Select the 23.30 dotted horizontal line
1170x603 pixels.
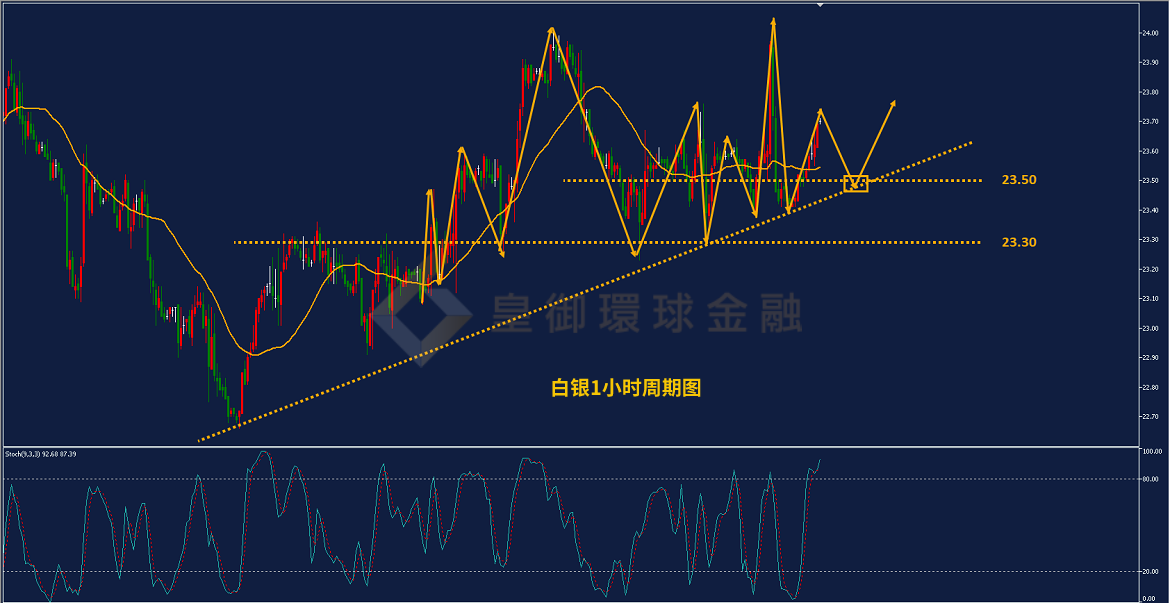[x=606, y=243]
